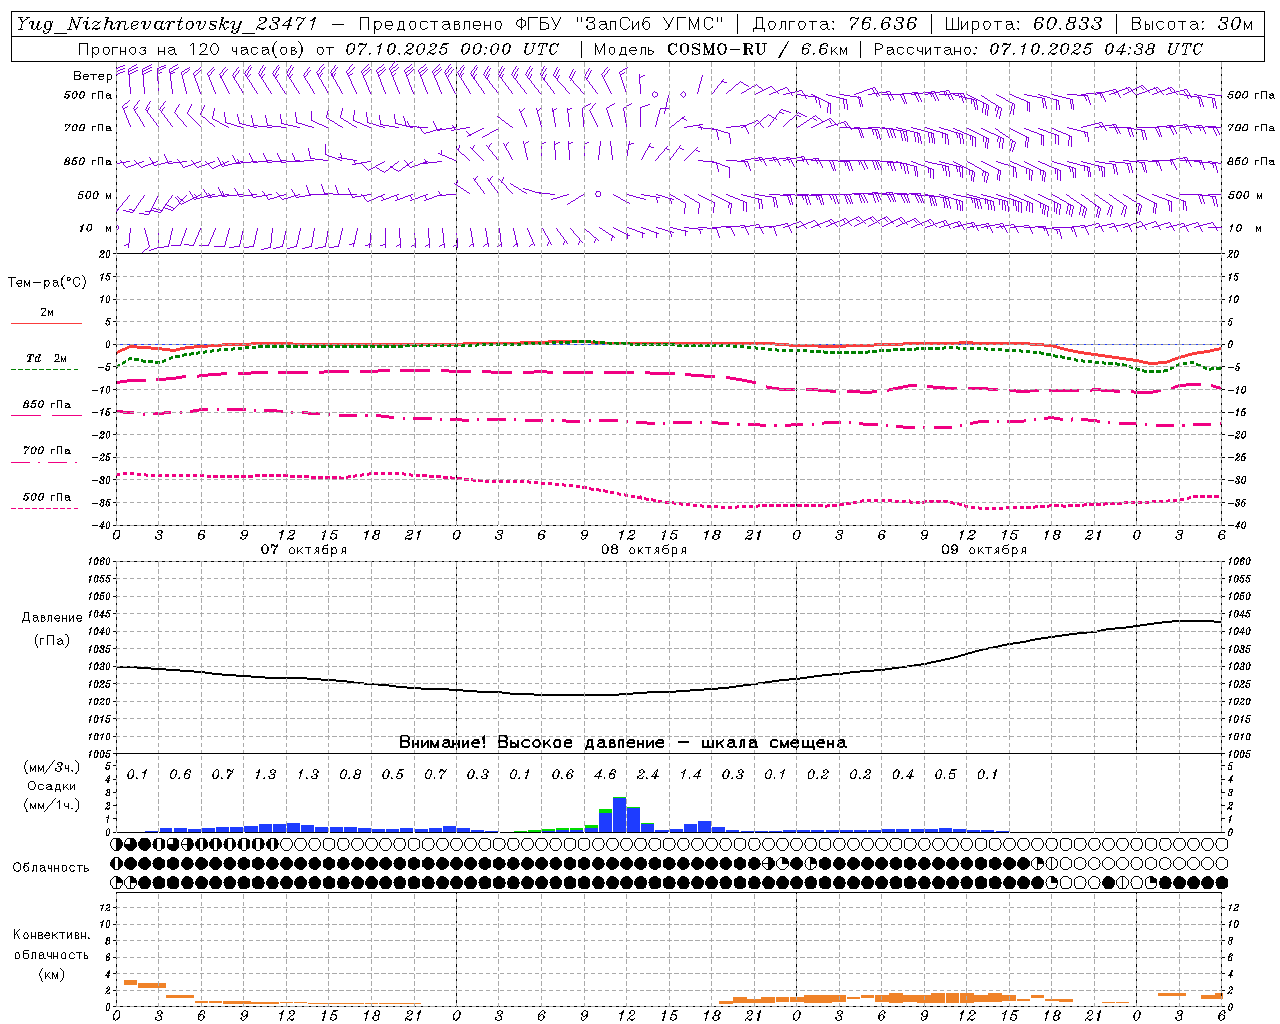Click the 0.8 precipitation value
Screen dimensions: 1280x1024
[350, 775]
